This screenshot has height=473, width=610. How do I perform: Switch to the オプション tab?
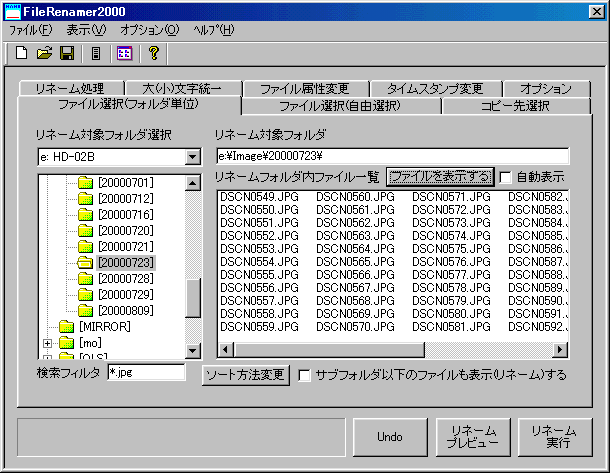tap(546, 89)
